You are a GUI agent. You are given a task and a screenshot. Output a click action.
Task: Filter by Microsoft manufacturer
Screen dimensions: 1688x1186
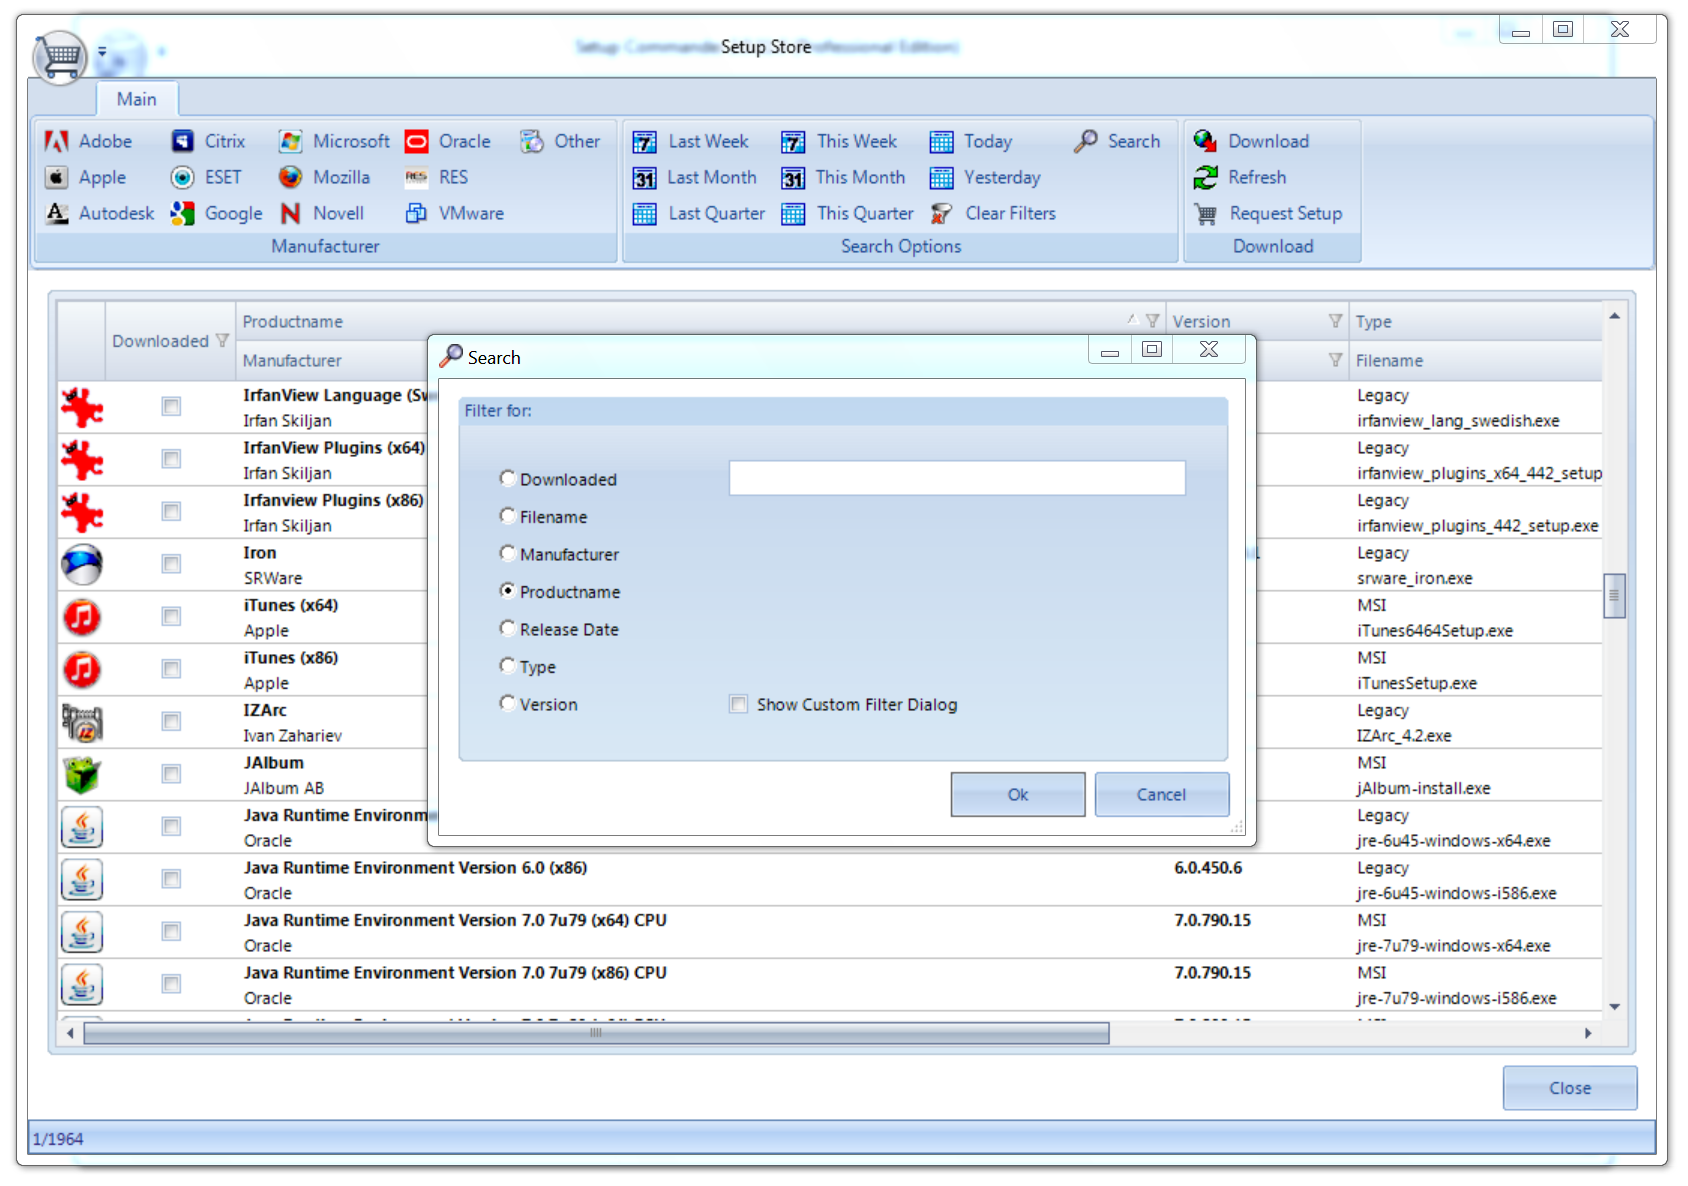pyautogui.click(x=334, y=141)
